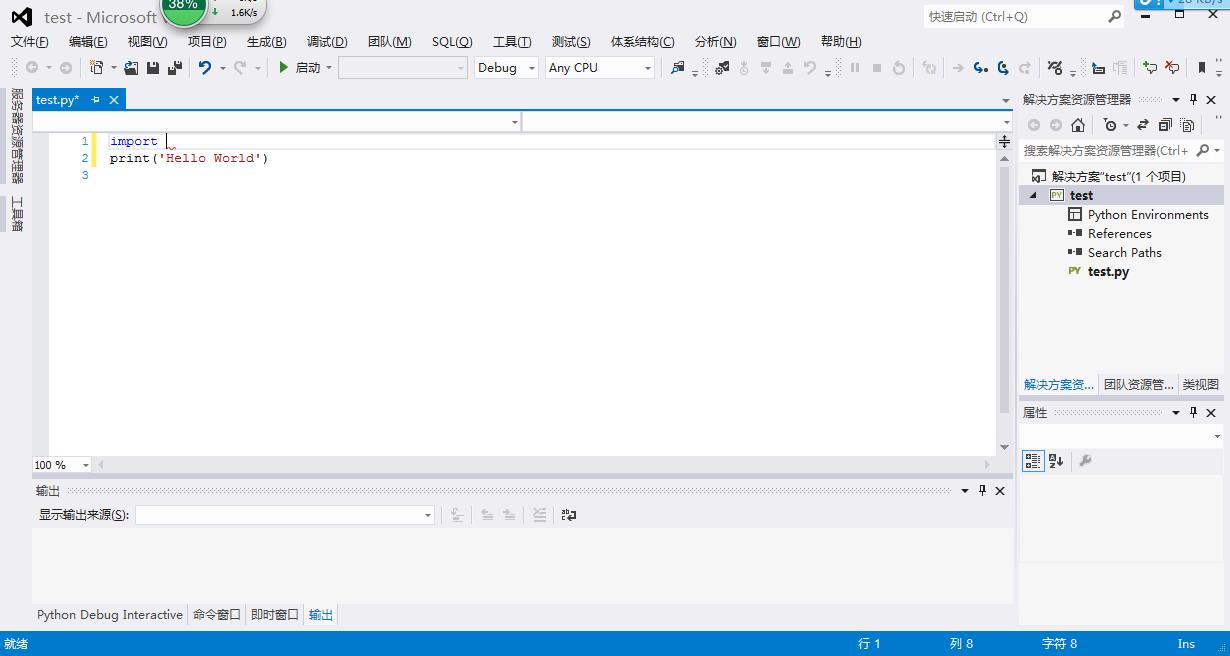Image resolution: width=1230 pixels, height=656 pixels.
Task: Click Collapse All in Solution Explorer
Action: 1165,126
